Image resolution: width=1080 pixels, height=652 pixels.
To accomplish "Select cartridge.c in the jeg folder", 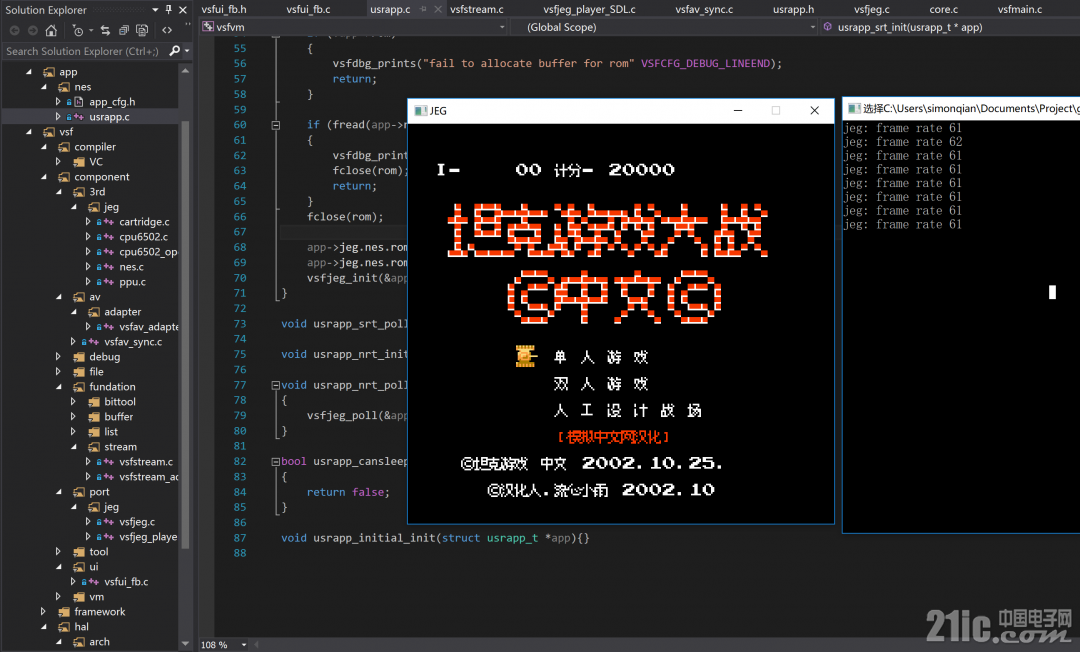I will [144, 222].
